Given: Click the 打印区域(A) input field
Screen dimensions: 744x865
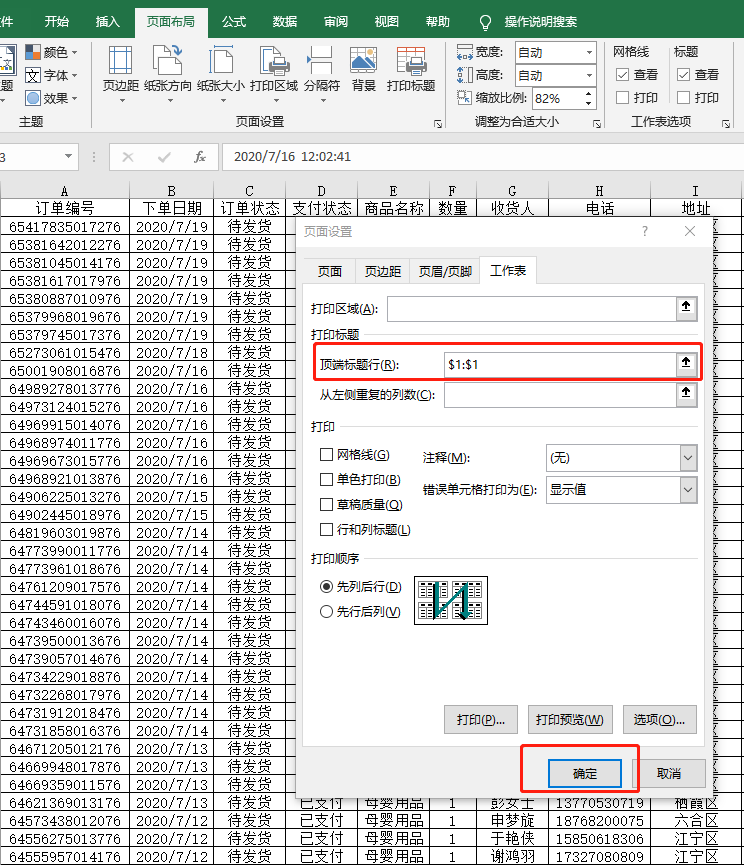Looking at the screenshot, I should point(532,308).
